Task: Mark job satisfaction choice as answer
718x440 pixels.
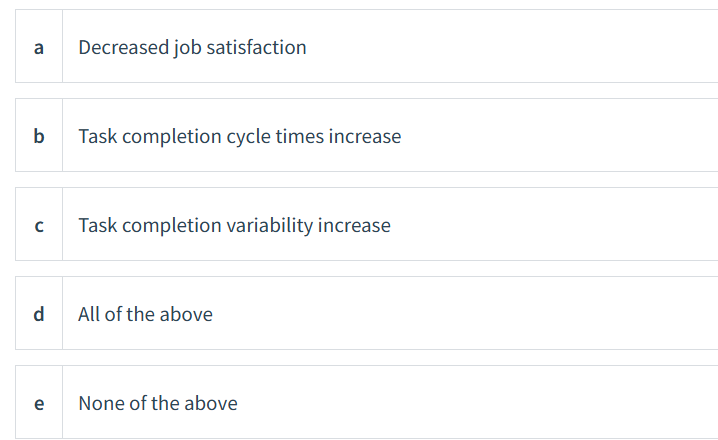Action: point(366,46)
